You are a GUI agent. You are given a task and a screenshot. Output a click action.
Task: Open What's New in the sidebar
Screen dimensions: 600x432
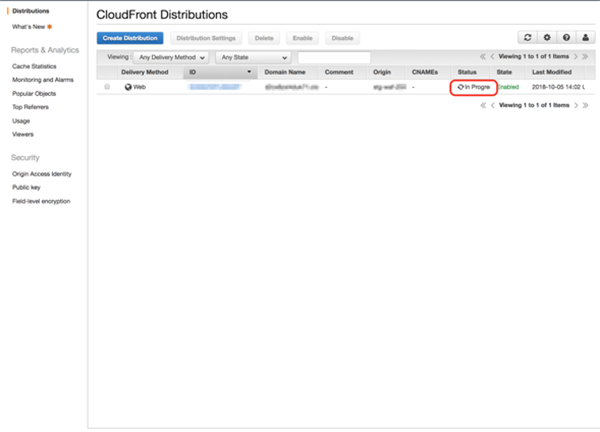[29, 27]
